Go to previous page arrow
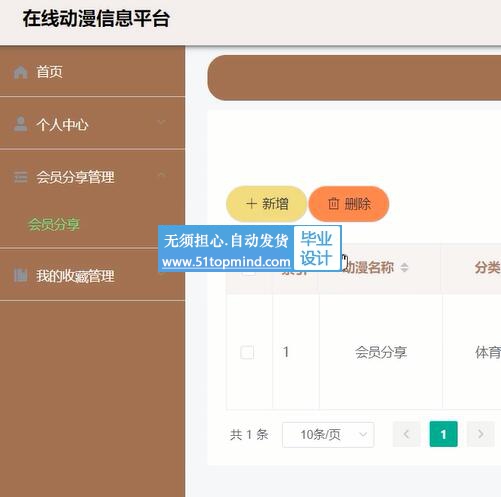Screen dimensions: 501x497 406,434
